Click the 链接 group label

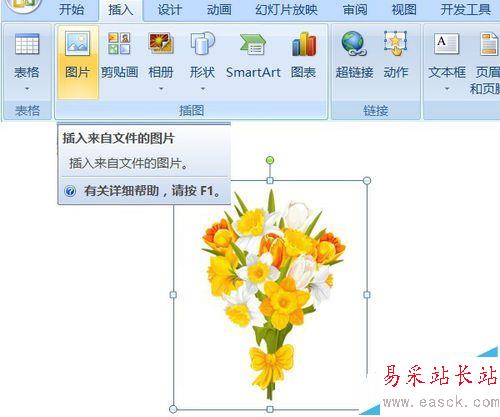[x=376, y=111]
